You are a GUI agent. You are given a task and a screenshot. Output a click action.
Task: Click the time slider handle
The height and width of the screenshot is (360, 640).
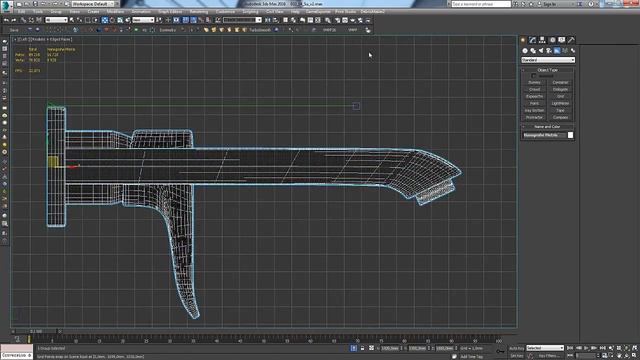[36, 331]
